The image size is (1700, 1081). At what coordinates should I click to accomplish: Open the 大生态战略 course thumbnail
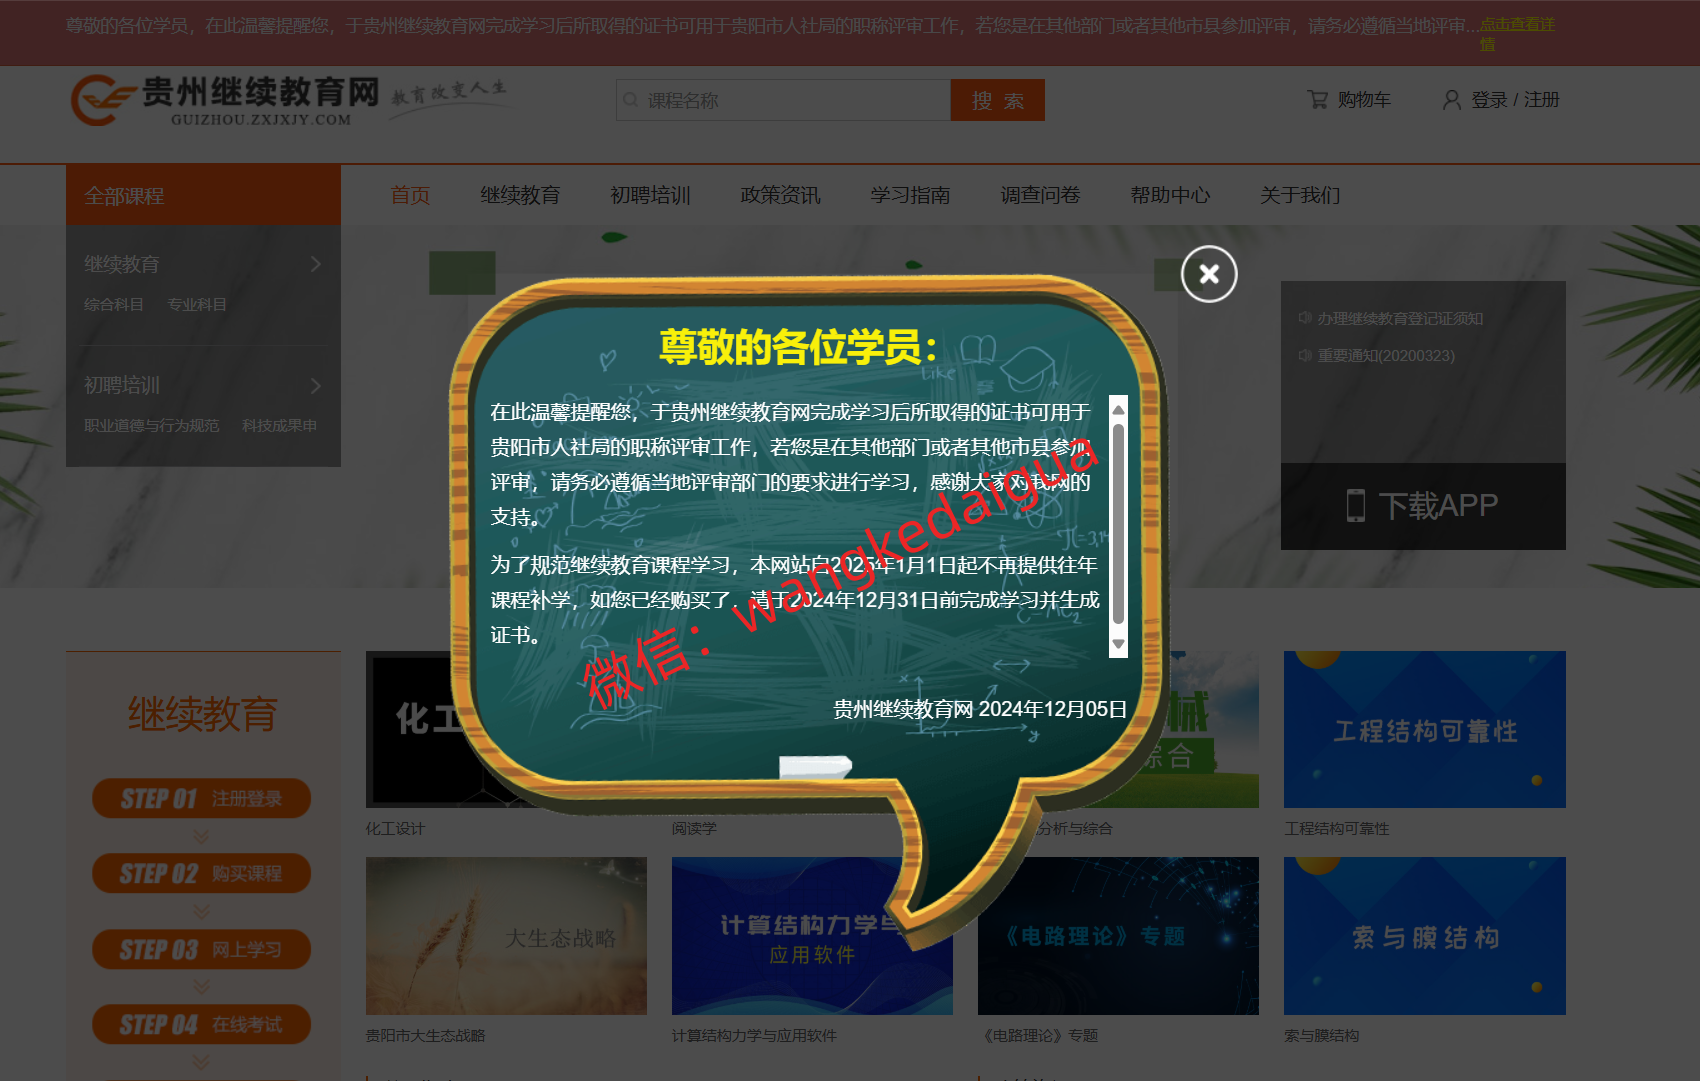click(506, 936)
